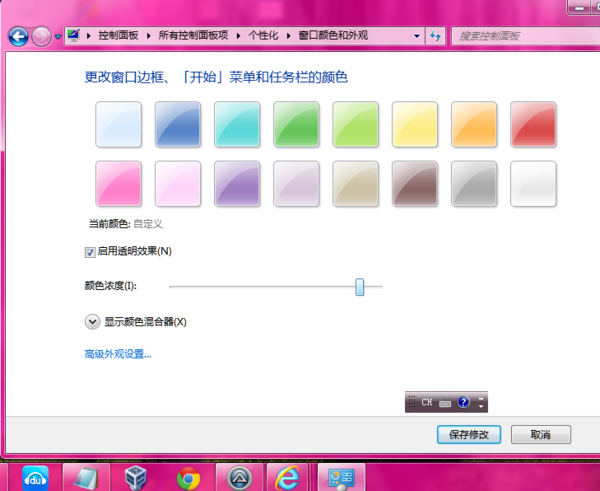
Task: Launch Google Chrome from taskbar
Action: pyautogui.click(x=188, y=478)
